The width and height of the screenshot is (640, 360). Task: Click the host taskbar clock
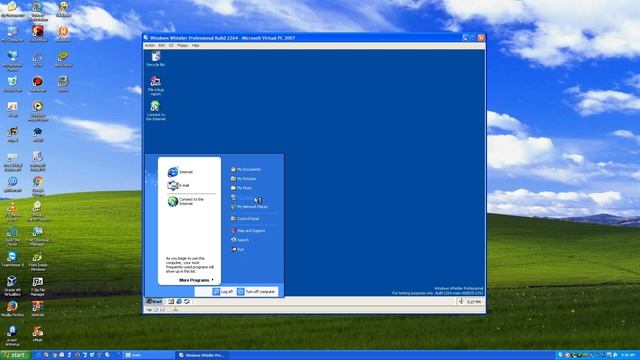(x=627, y=355)
